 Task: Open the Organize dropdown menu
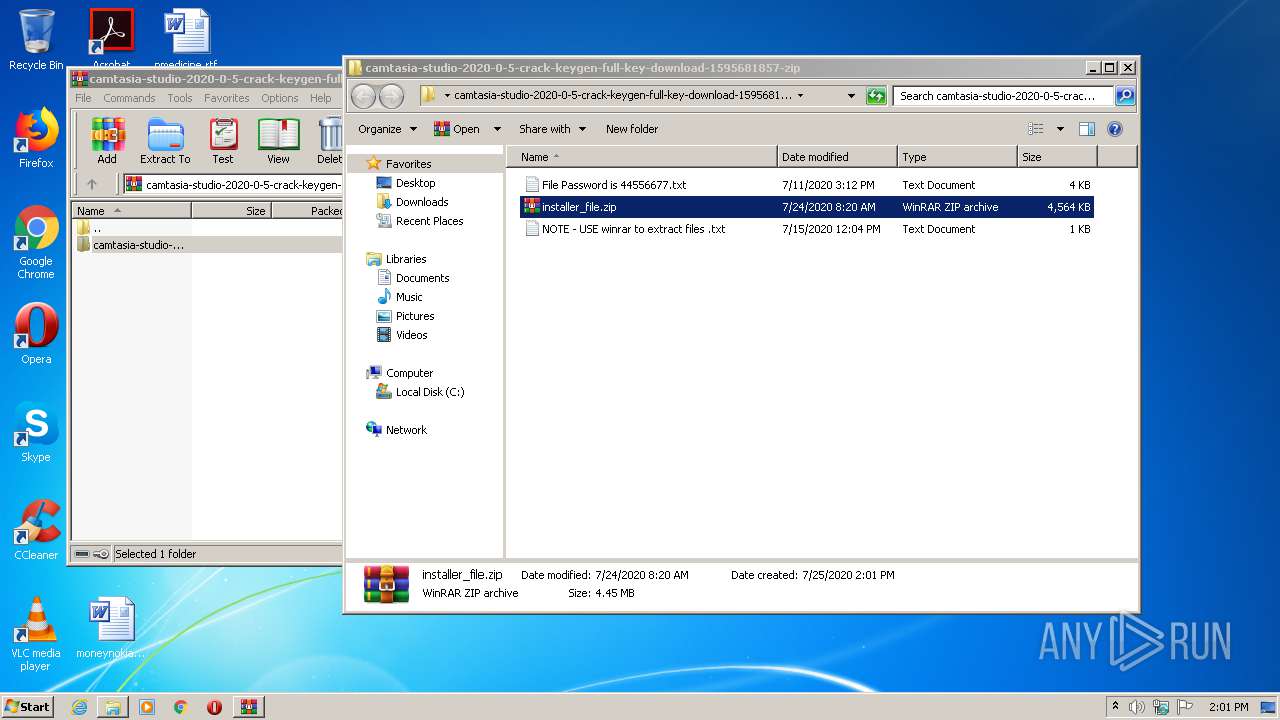pyautogui.click(x=387, y=129)
